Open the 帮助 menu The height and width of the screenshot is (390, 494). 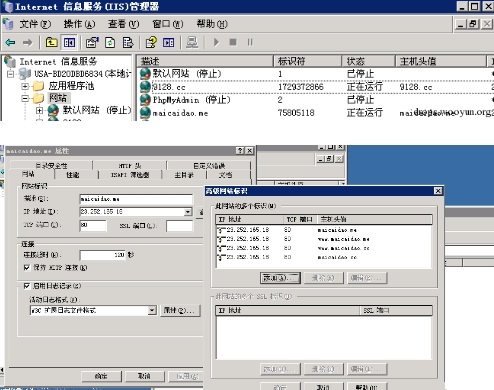(212, 24)
